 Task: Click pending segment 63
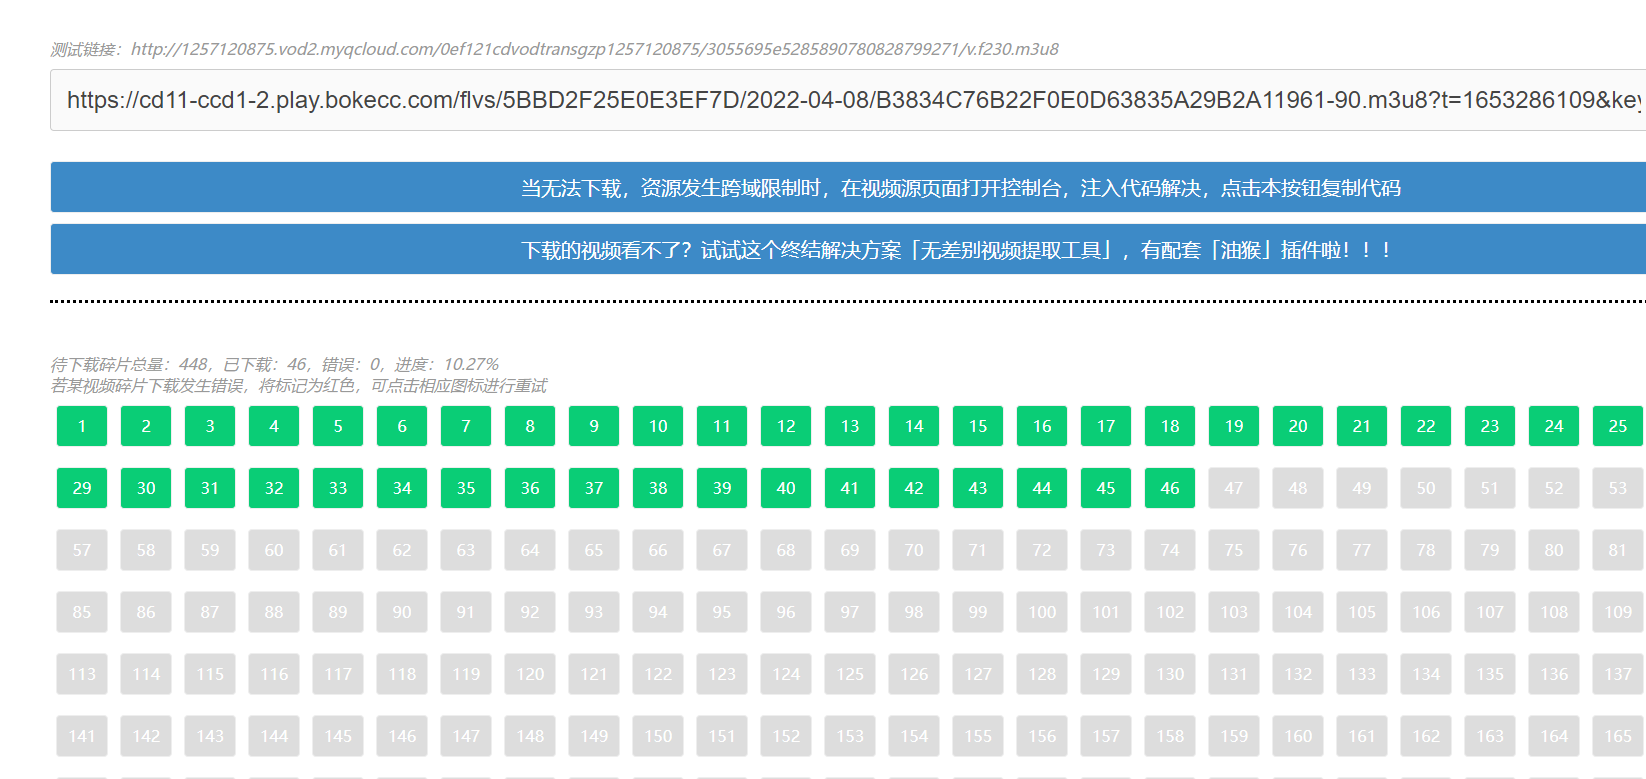click(x=466, y=550)
